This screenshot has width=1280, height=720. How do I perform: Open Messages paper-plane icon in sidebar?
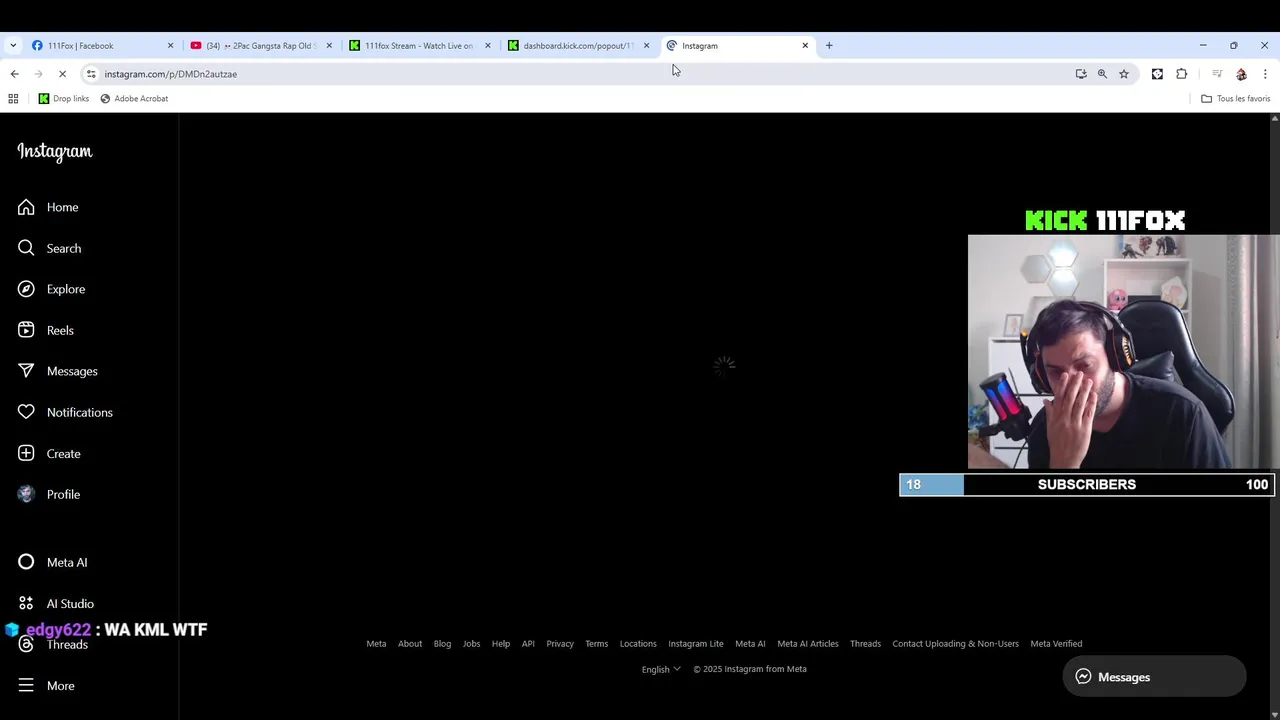click(26, 371)
